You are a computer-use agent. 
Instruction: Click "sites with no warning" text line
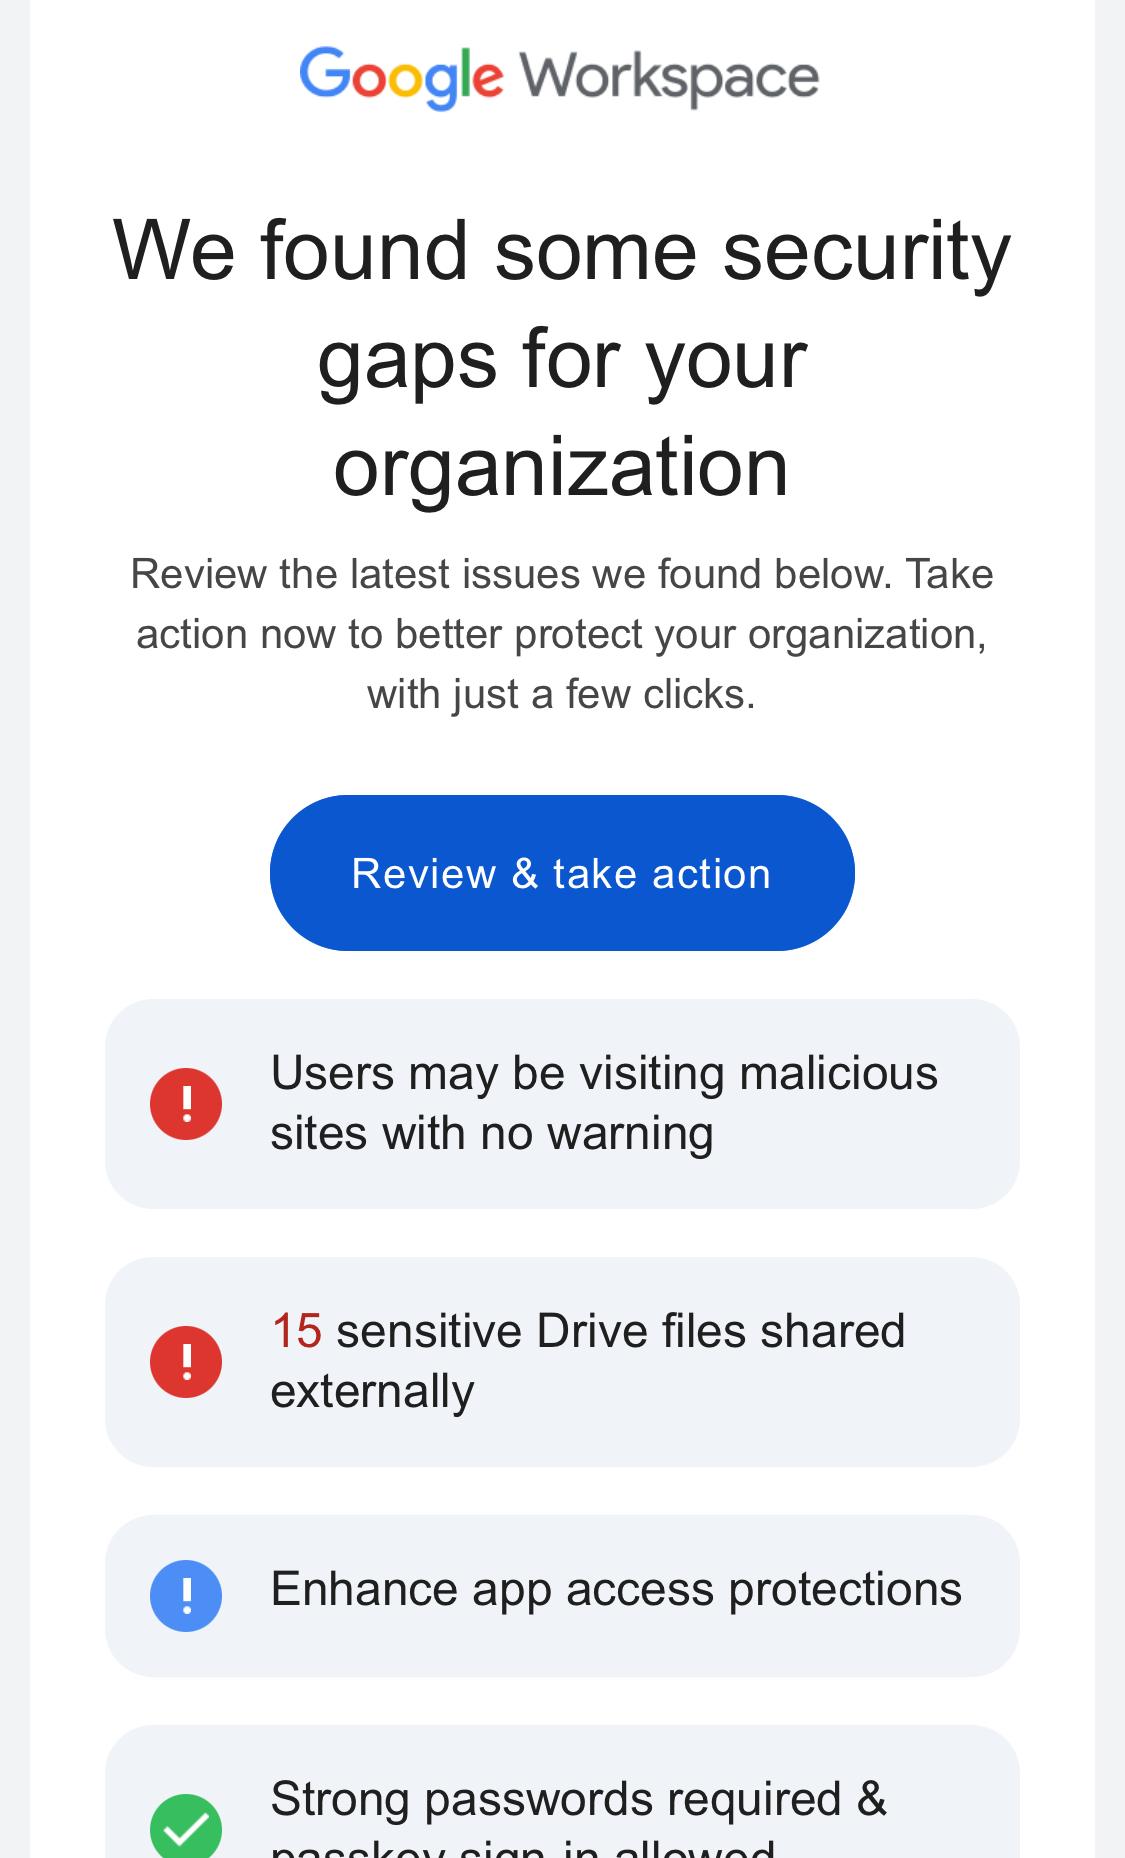tap(492, 1133)
